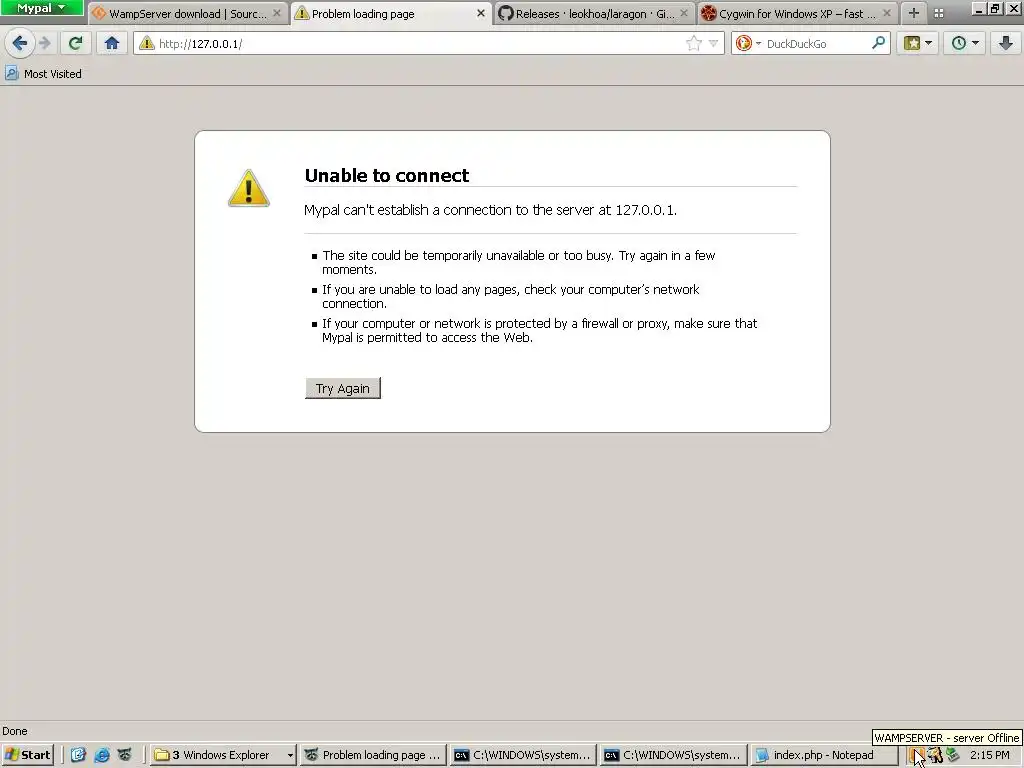The image size is (1024, 768).
Task: Switch to index.php Notepad taskbar button
Action: [823, 755]
